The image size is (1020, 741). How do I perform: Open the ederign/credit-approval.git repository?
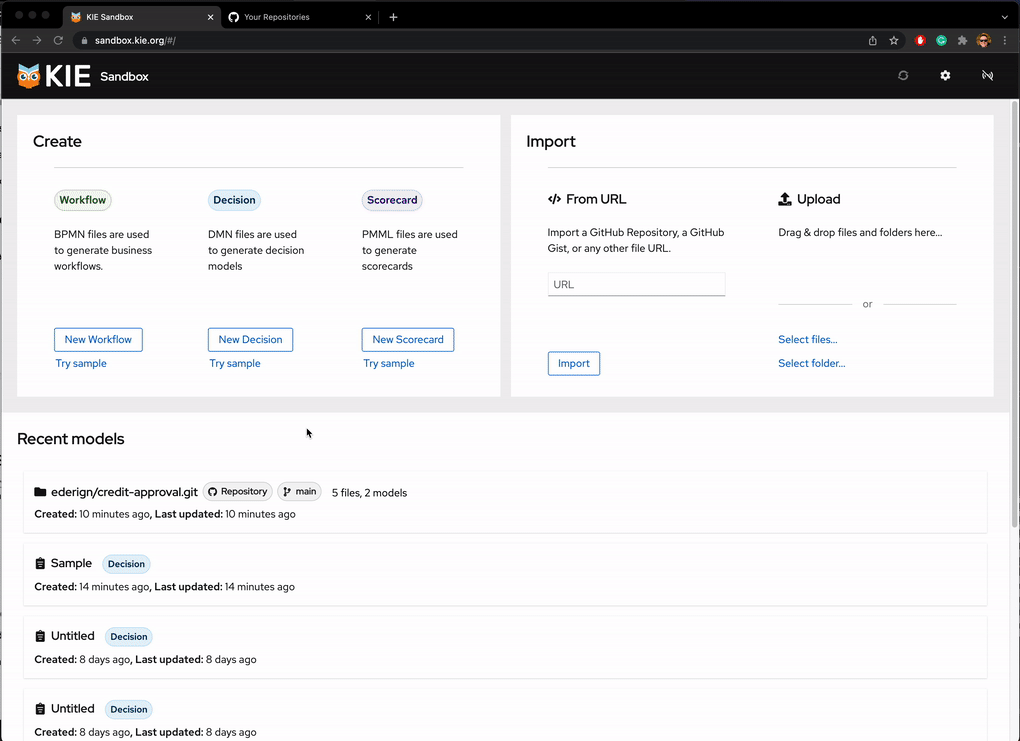(x=124, y=492)
